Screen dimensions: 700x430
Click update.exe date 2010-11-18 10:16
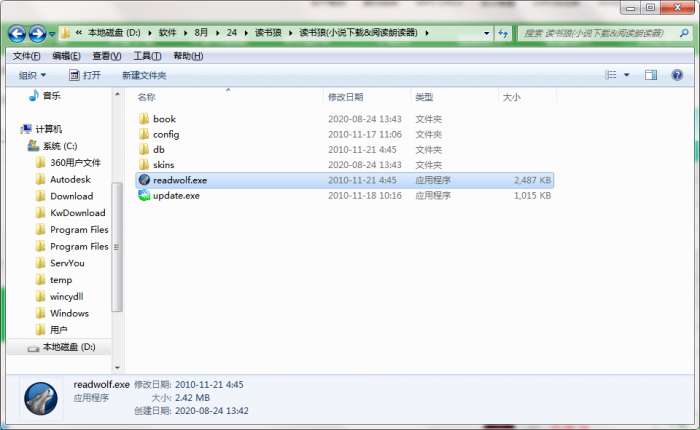pyautogui.click(x=365, y=196)
